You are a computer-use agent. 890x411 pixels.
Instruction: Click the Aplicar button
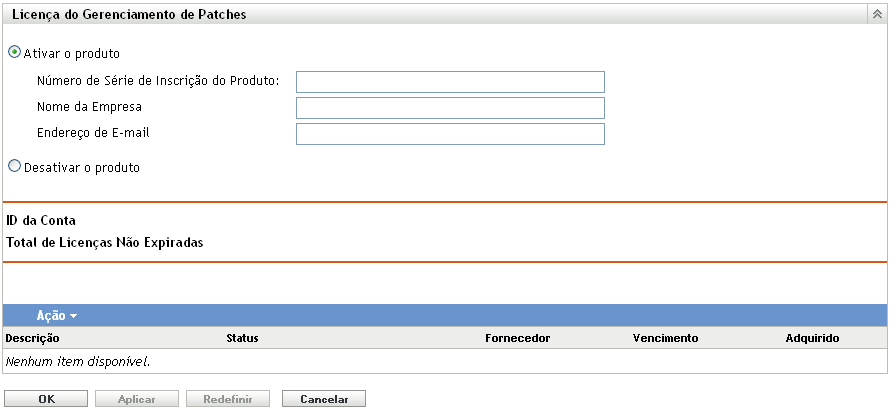[136, 399]
